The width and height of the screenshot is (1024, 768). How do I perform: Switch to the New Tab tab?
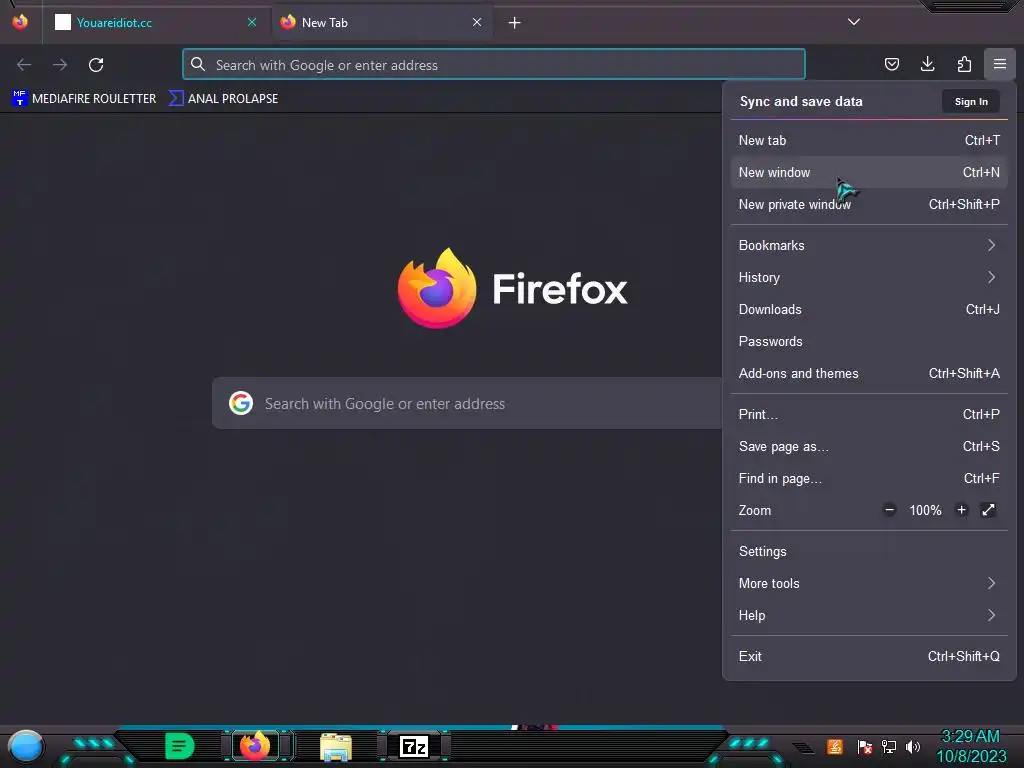[x=382, y=22]
